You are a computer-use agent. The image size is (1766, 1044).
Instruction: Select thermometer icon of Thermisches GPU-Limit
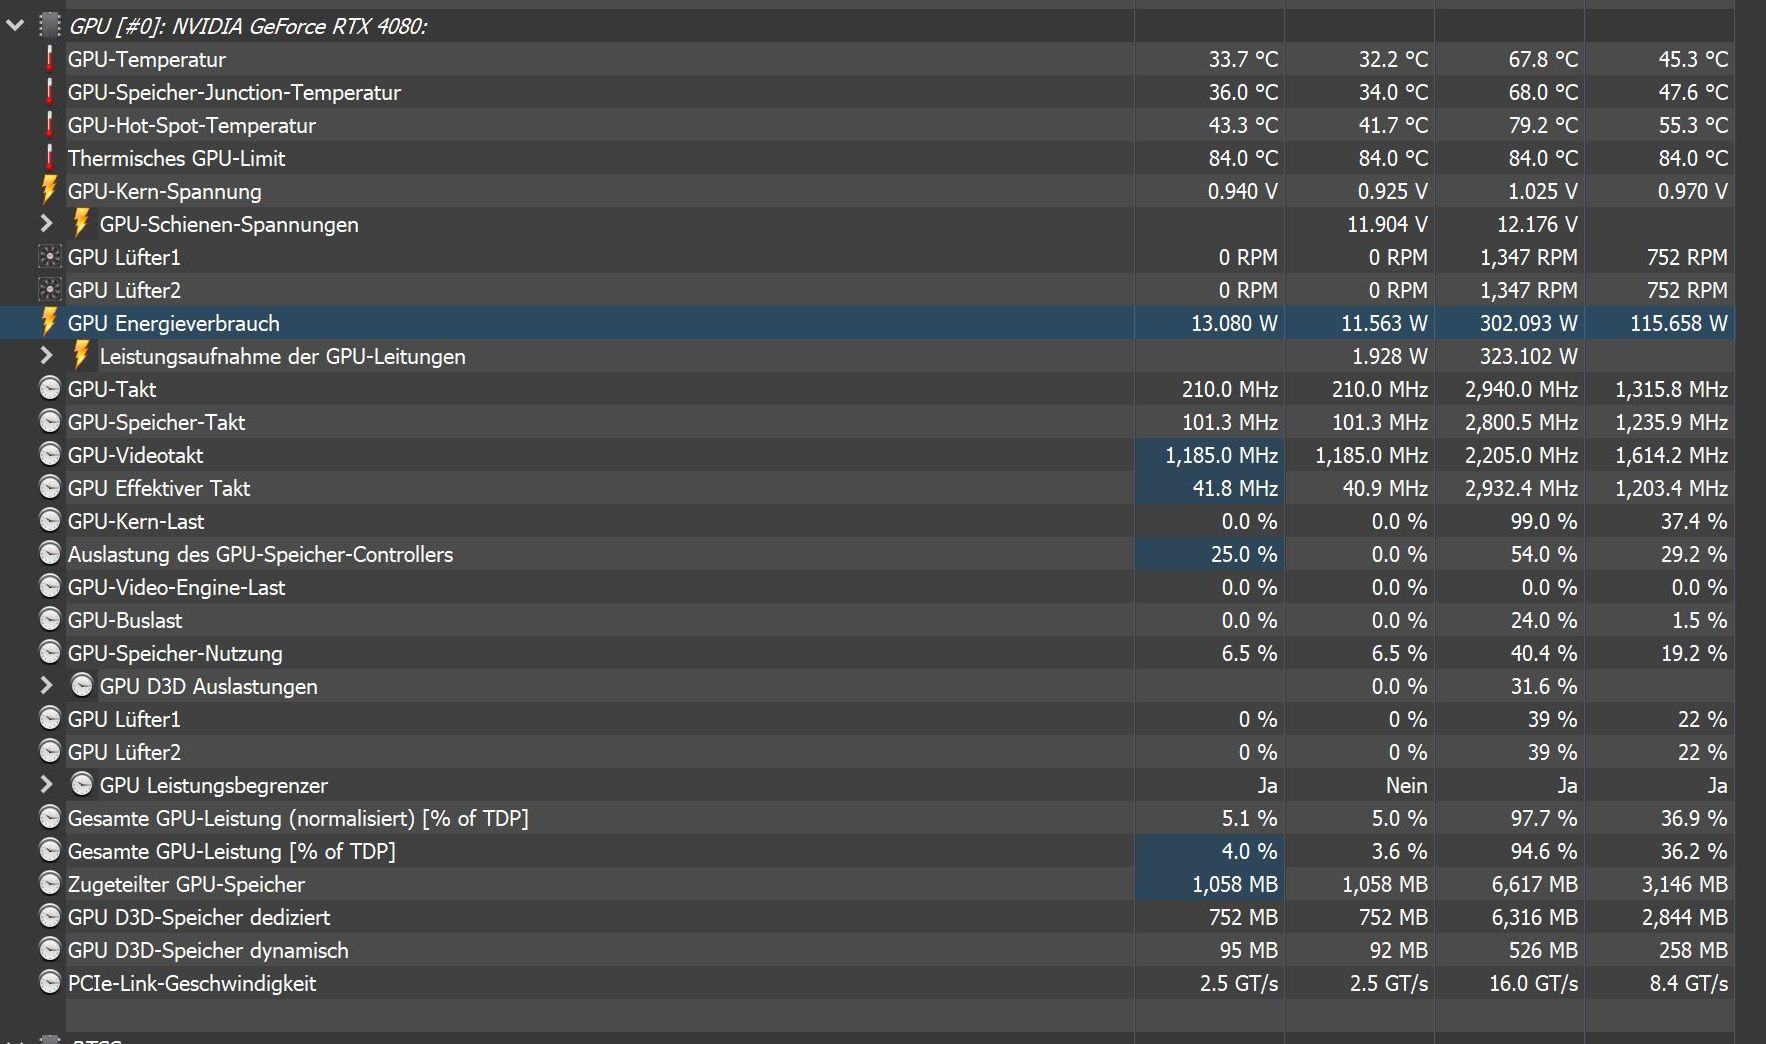click(49, 158)
